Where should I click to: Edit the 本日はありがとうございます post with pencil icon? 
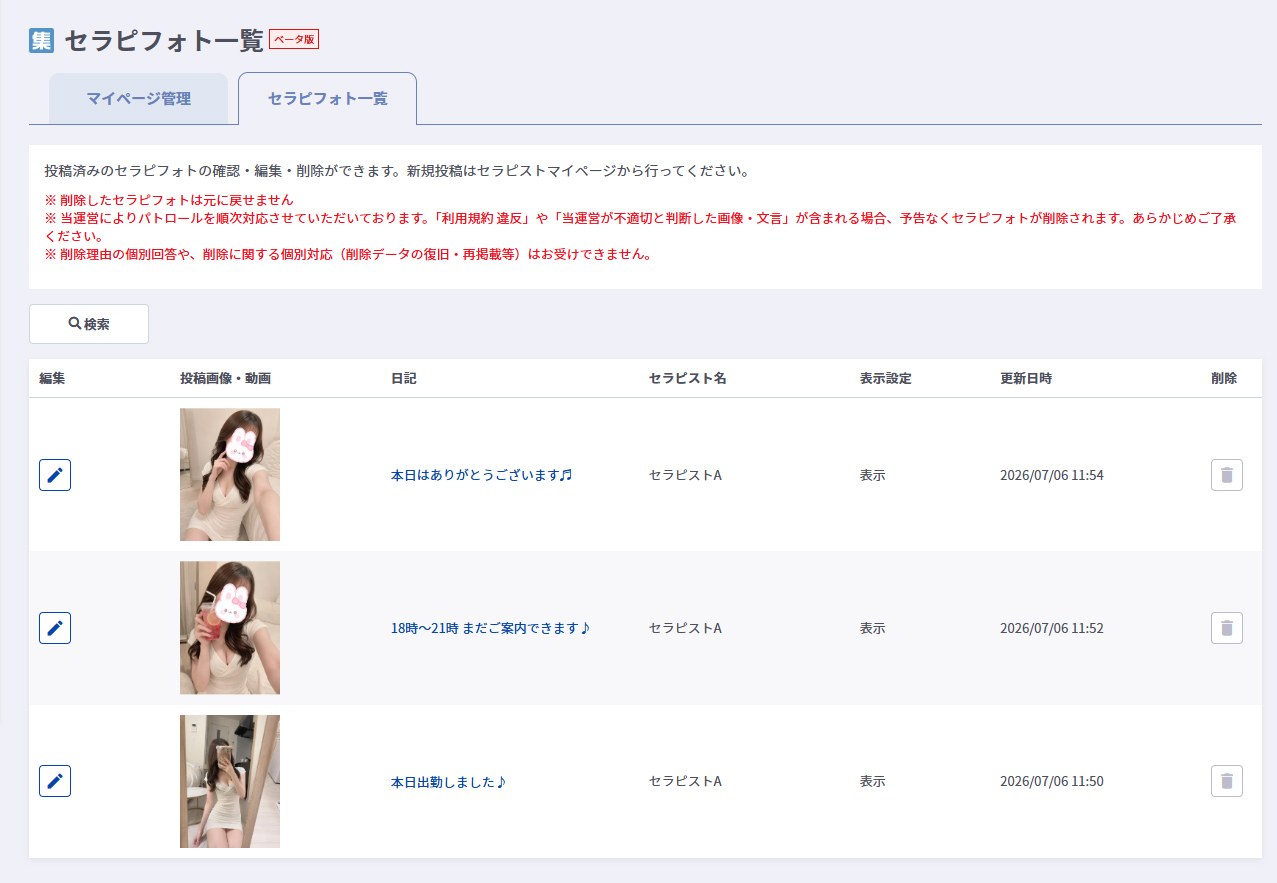click(55, 475)
